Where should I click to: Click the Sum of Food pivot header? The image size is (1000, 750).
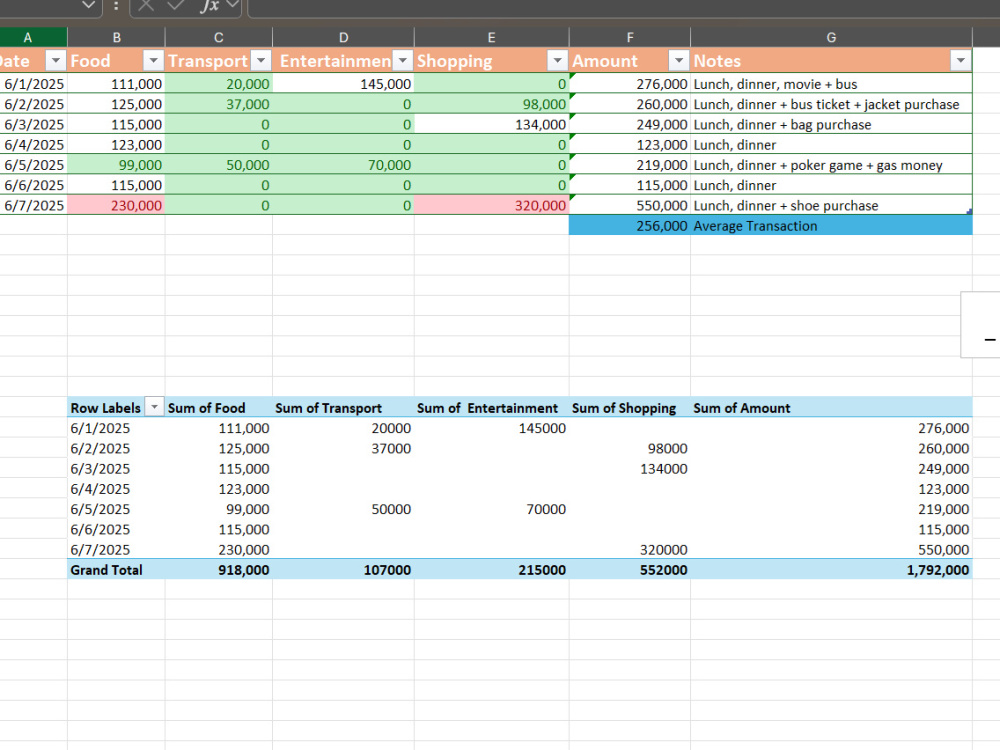point(219,408)
